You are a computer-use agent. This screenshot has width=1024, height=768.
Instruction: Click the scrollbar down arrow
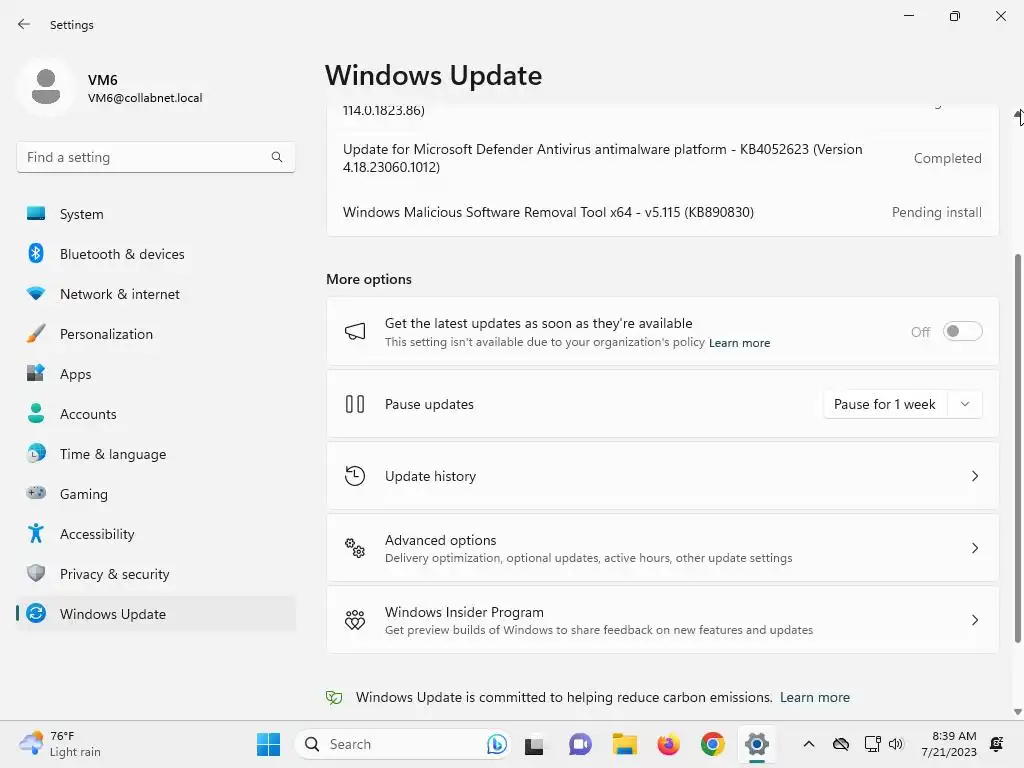click(x=1017, y=712)
